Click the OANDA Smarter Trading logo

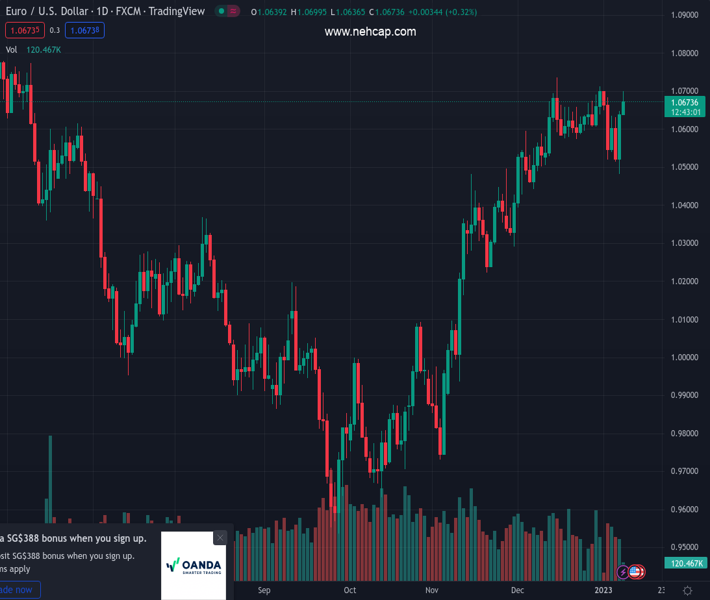(x=194, y=567)
